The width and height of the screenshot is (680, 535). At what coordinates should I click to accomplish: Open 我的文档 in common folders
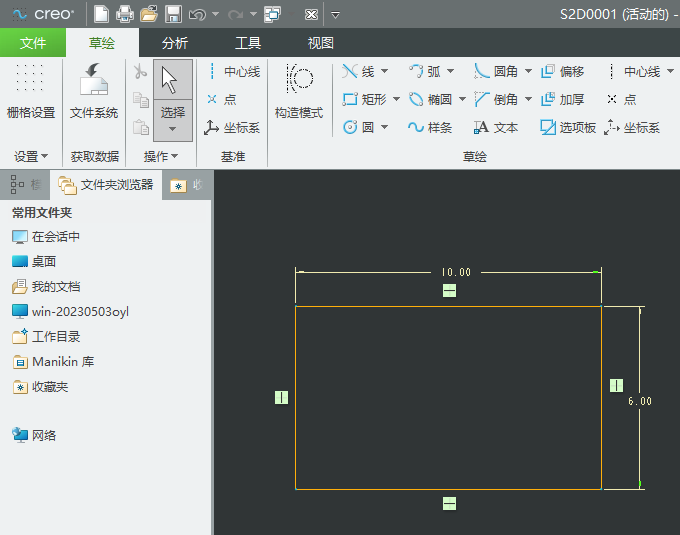pyautogui.click(x=55, y=286)
